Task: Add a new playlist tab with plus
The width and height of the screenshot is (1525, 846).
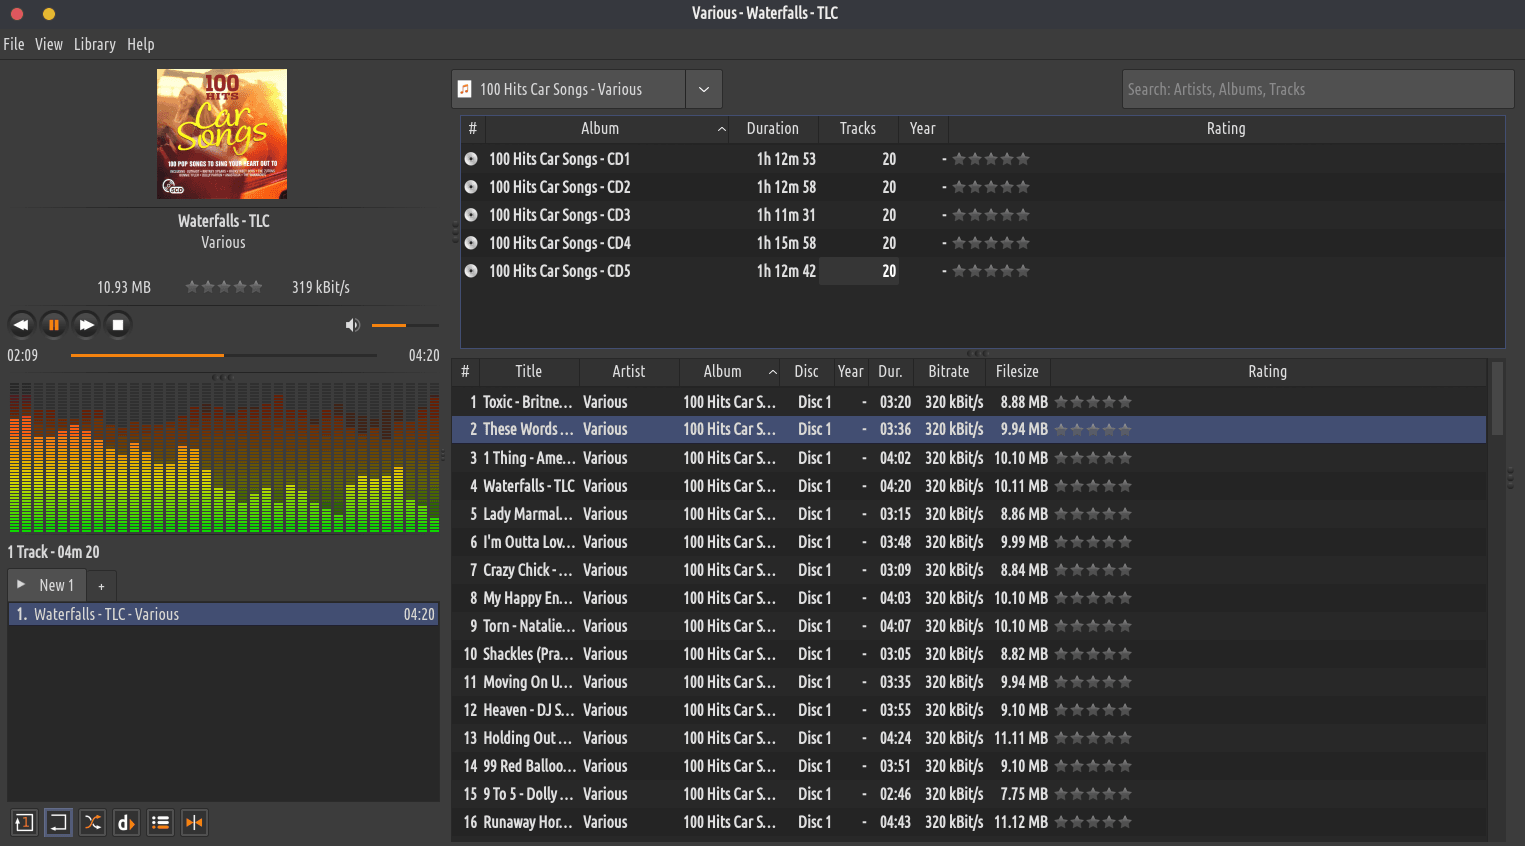Action: (x=101, y=586)
